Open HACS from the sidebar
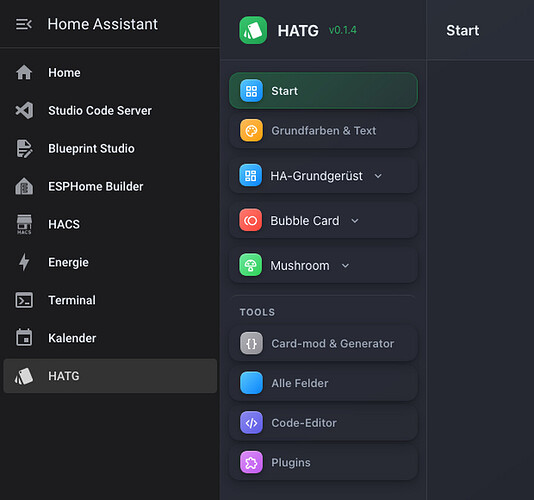The image size is (534, 500). [x=110, y=224]
